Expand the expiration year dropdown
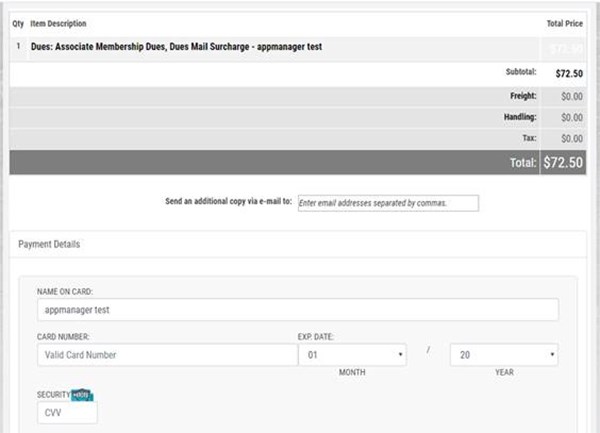The height and width of the screenshot is (433, 600). pyautogui.click(x=503, y=355)
